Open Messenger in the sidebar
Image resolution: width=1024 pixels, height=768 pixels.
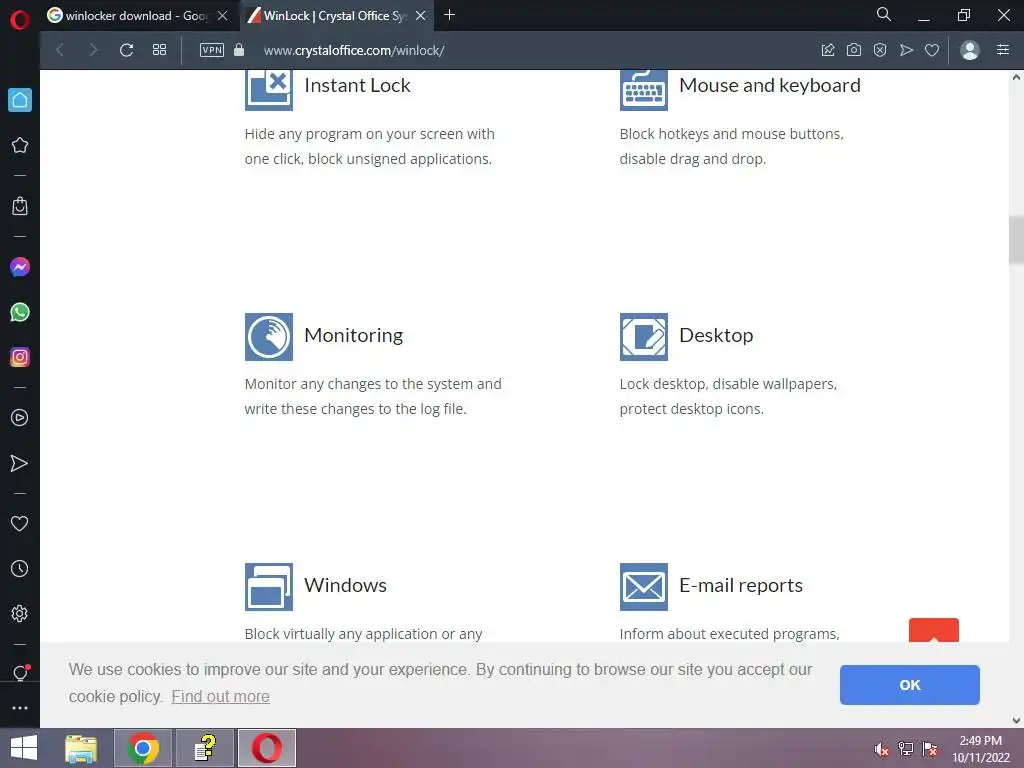tap(20, 267)
